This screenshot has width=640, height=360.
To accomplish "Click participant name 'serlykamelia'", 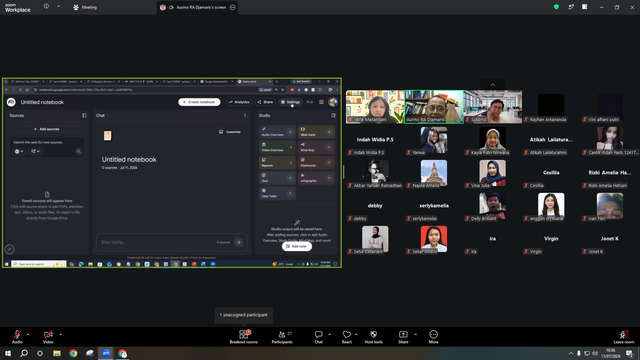I will [434, 206].
